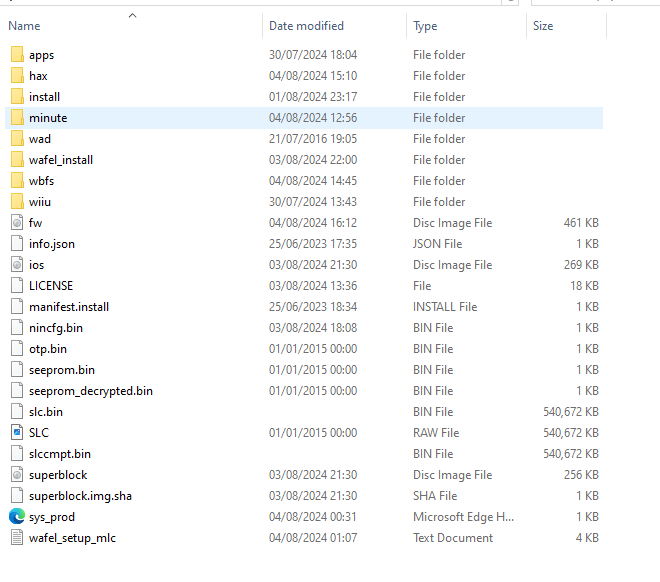The image size is (660, 582).
Task: Click the manifest.install file icon
Action: point(17,307)
